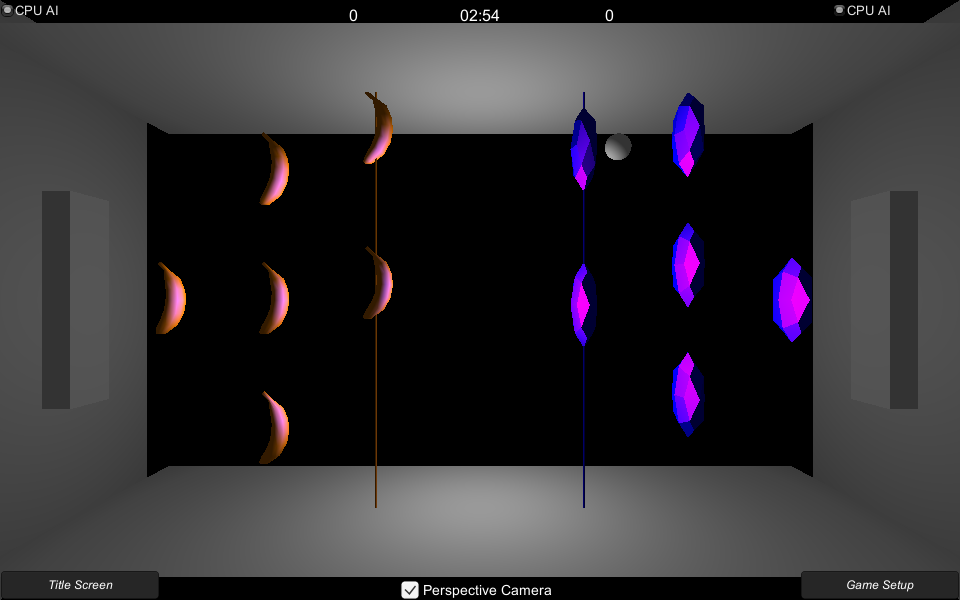
Task: Open the Game Setup button
Action: tap(880, 585)
